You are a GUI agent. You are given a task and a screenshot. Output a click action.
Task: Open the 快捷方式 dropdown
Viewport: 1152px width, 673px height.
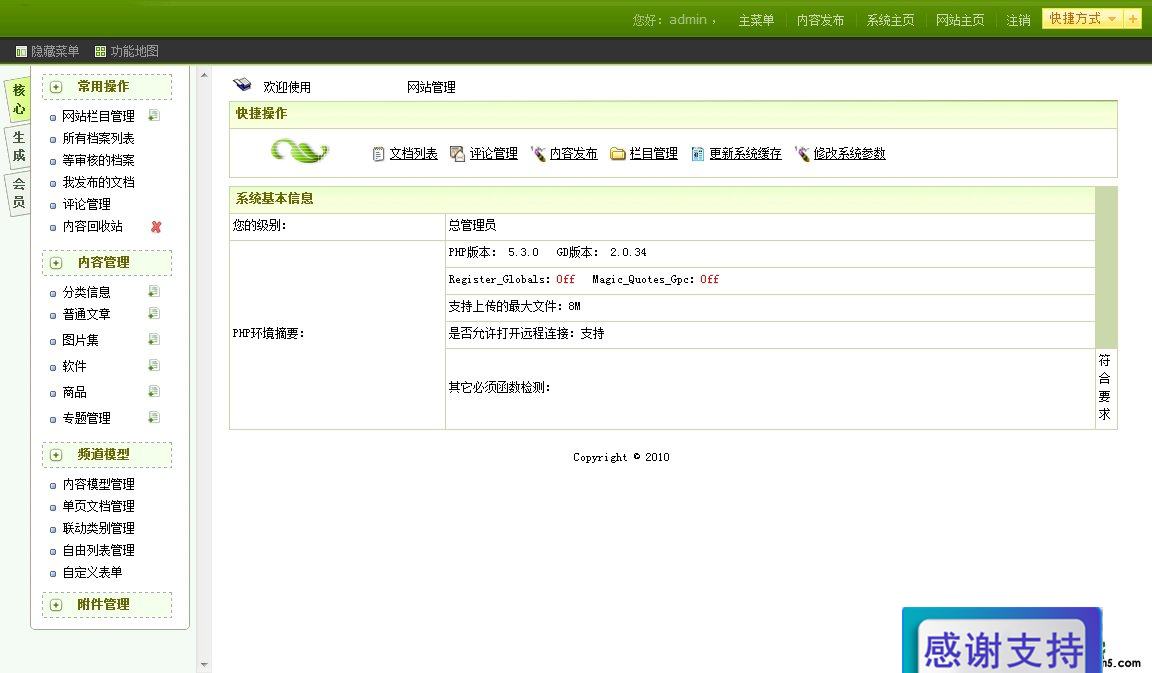pyautogui.click(x=1083, y=19)
